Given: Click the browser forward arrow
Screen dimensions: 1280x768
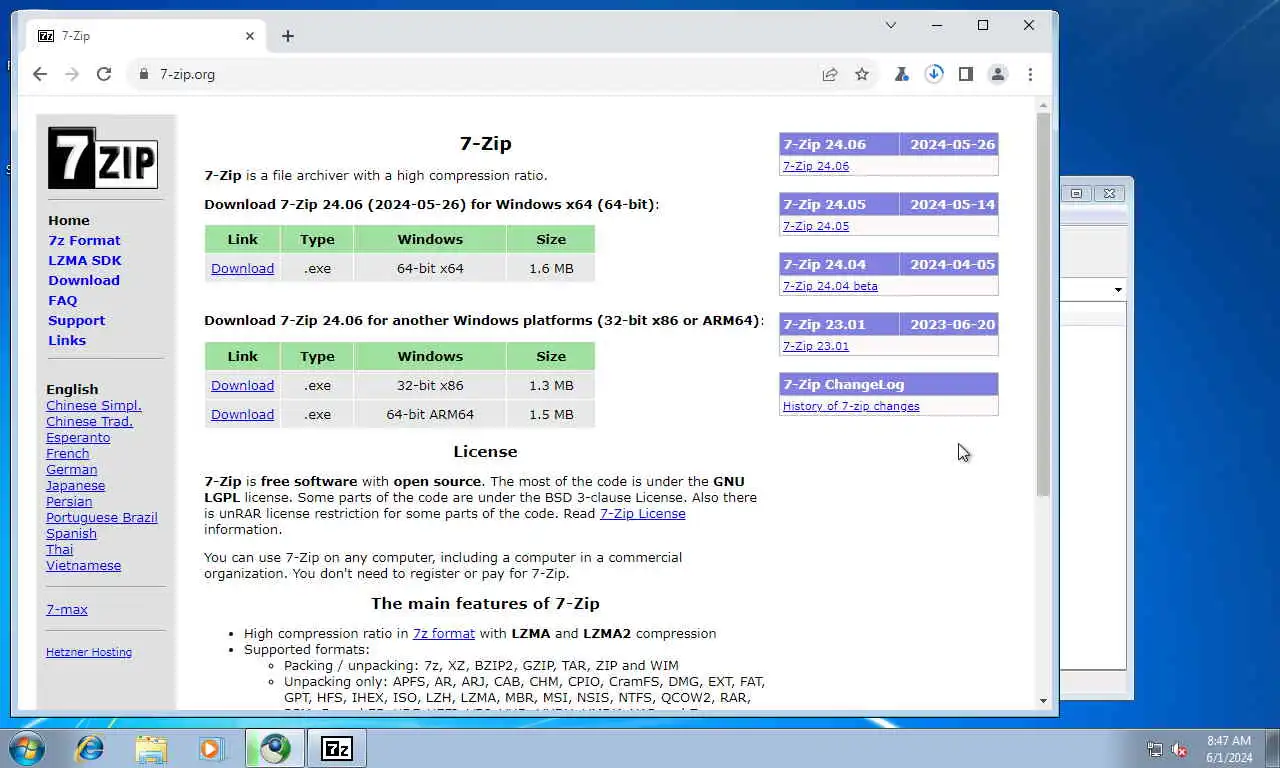Looking at the screenshot, I should point(72,74).
